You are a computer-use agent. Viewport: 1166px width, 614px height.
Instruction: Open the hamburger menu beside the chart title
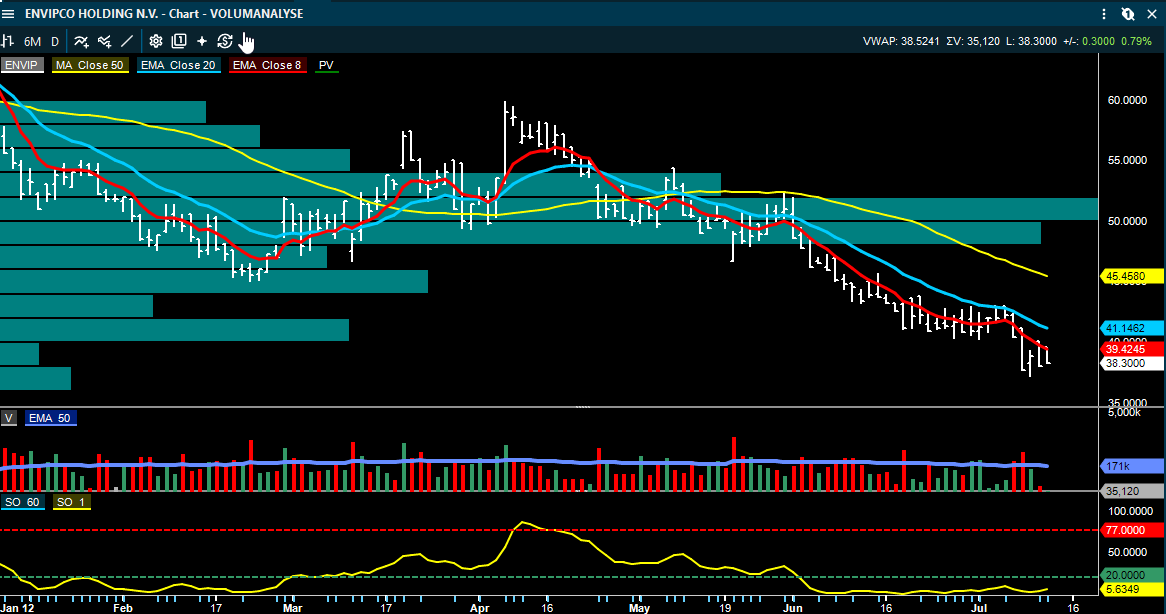[9, 14]
